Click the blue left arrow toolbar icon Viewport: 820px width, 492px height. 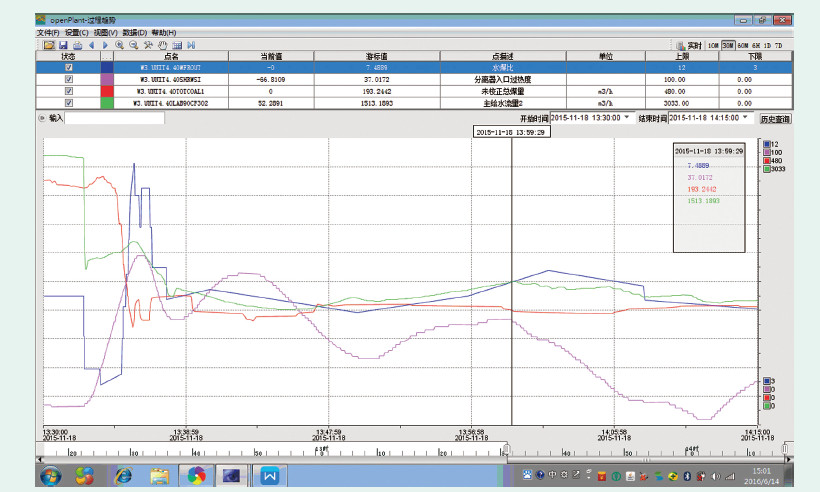(x=92, y=45)
